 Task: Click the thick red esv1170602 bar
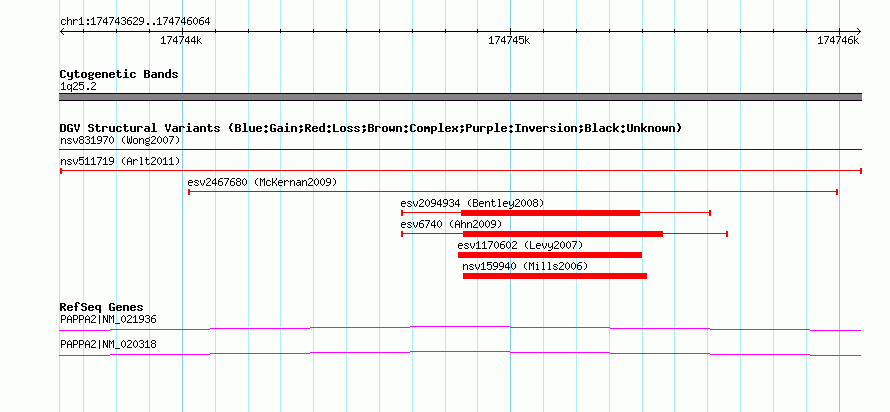pyautogui.click(x=550, y=255)
